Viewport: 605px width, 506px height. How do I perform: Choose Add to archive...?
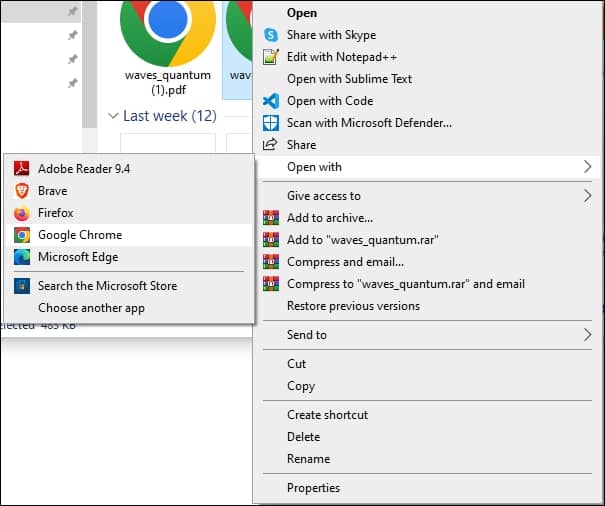(x=427, y=218)
